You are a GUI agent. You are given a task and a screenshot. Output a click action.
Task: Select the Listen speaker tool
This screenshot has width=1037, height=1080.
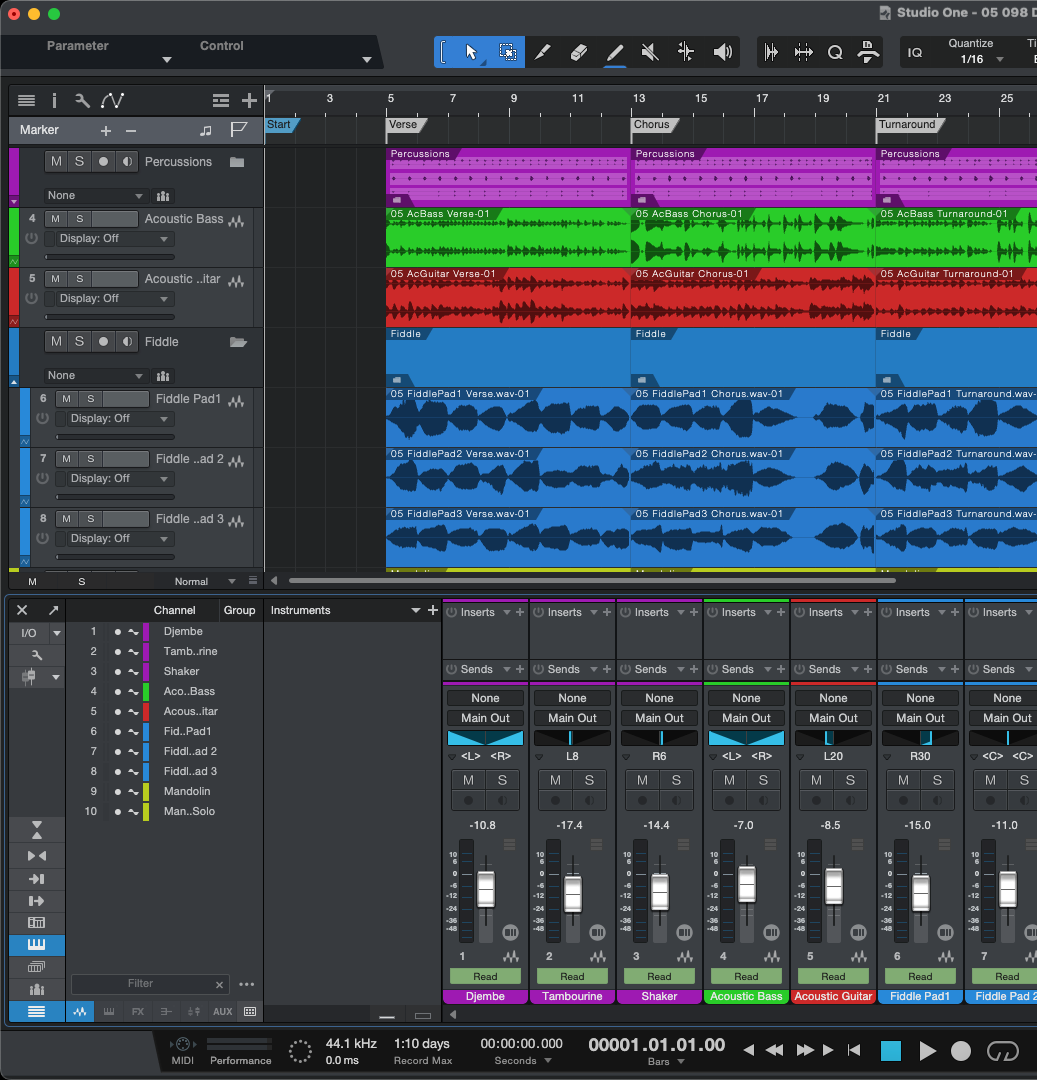click(x=722, y=52)
